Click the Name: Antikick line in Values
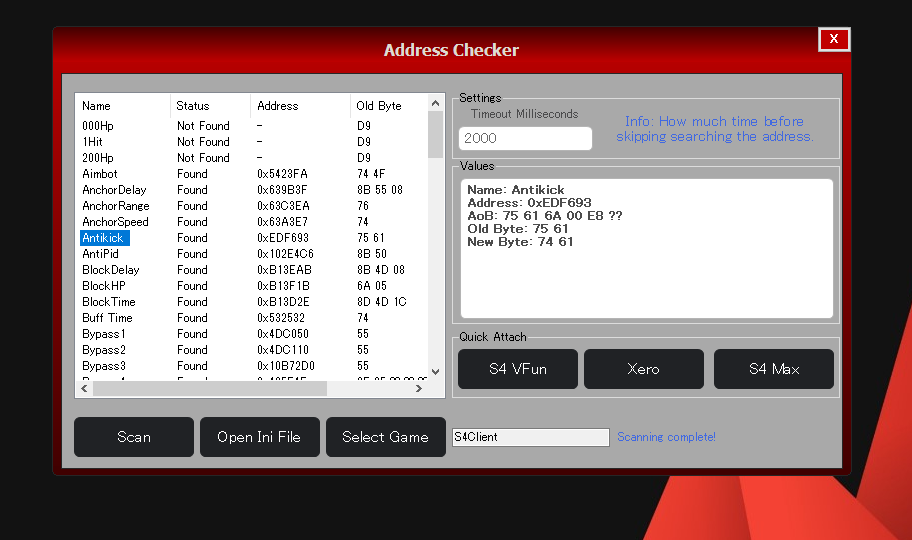Viewport: 912px width, 540px height. (x=516, y=190)
